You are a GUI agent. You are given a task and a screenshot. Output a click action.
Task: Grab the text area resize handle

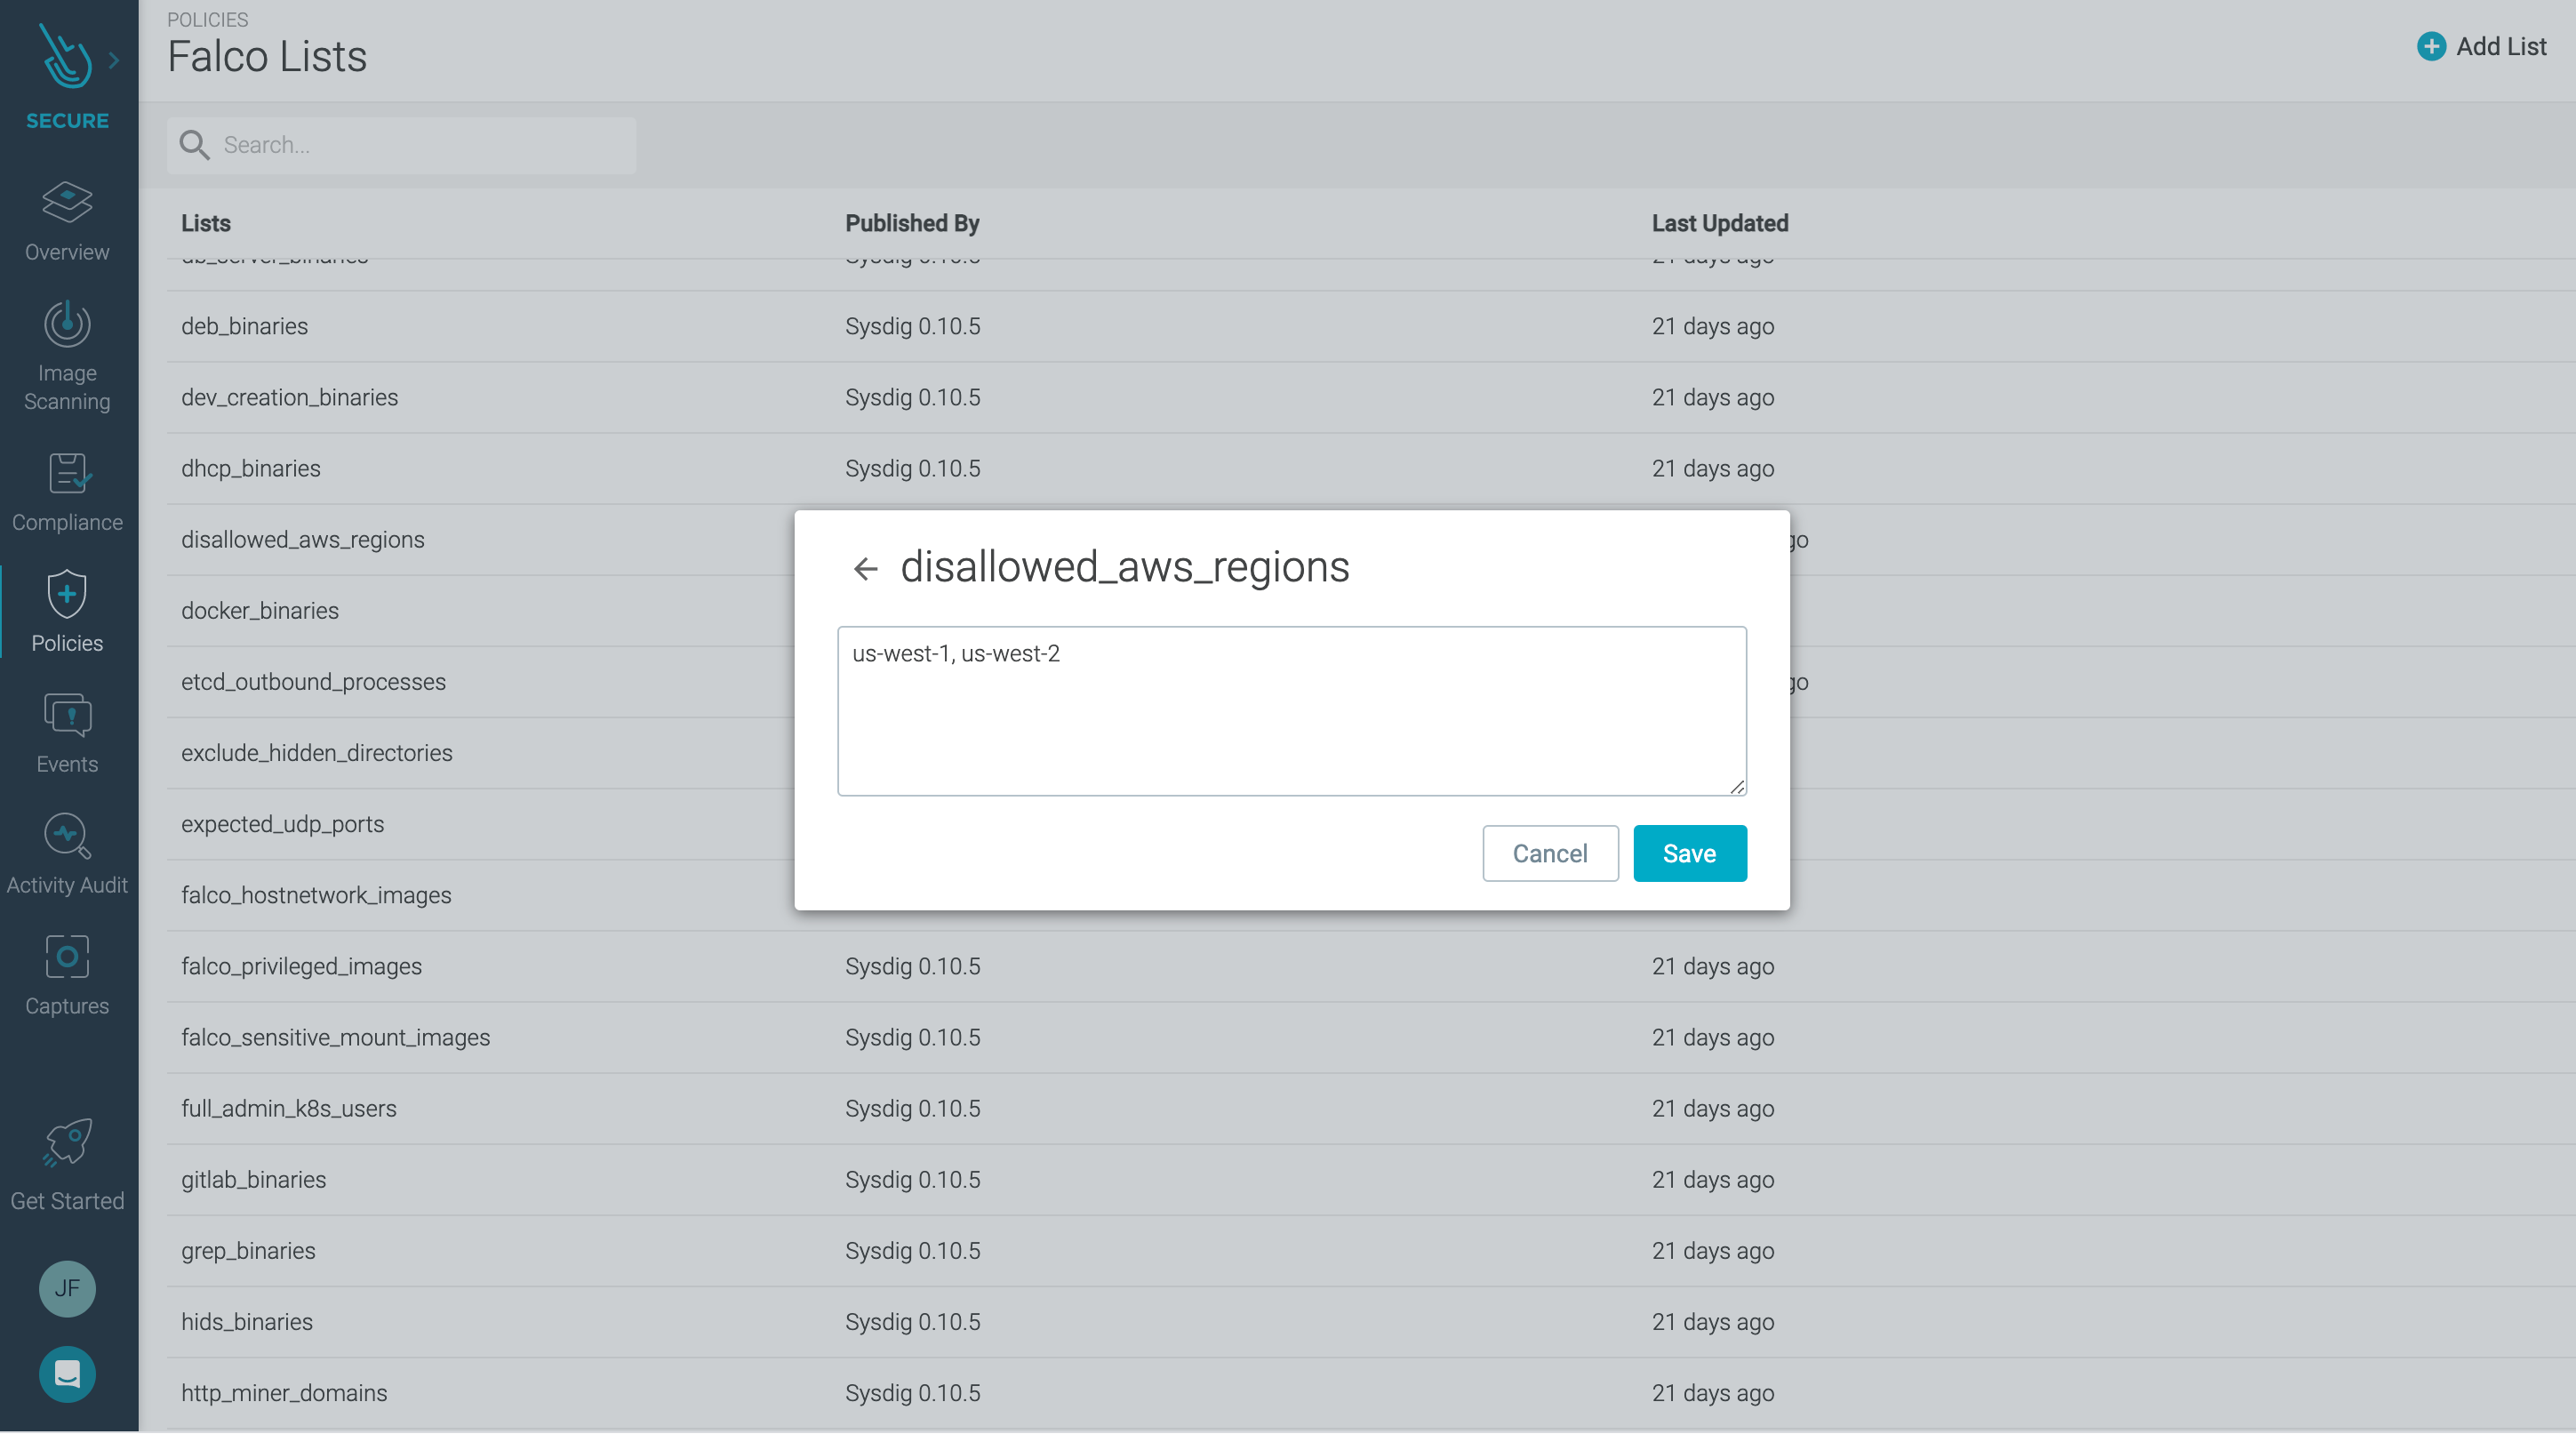[x=1737, y=787]
